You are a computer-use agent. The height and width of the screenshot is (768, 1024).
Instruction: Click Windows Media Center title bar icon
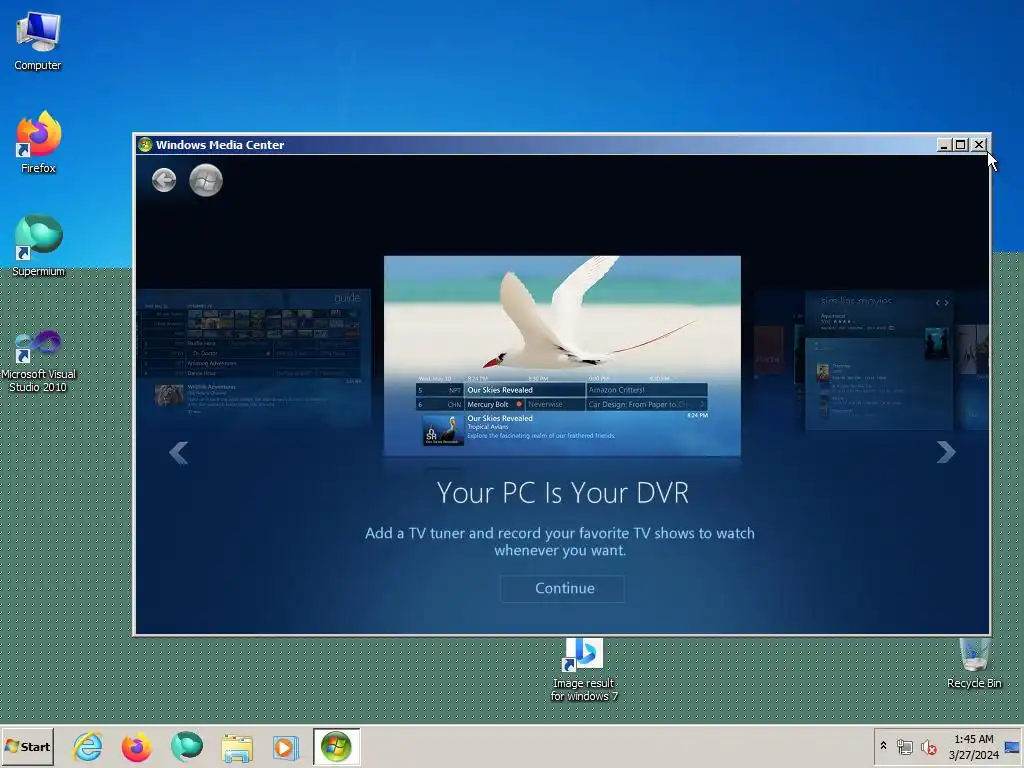[x=145, y=144]
